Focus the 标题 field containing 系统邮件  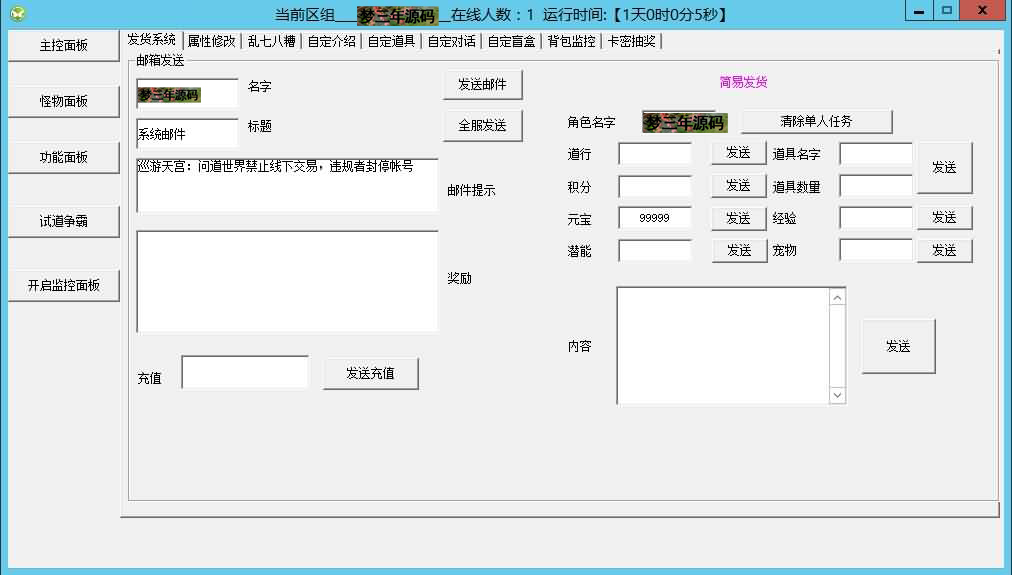[x=187, y=134]
